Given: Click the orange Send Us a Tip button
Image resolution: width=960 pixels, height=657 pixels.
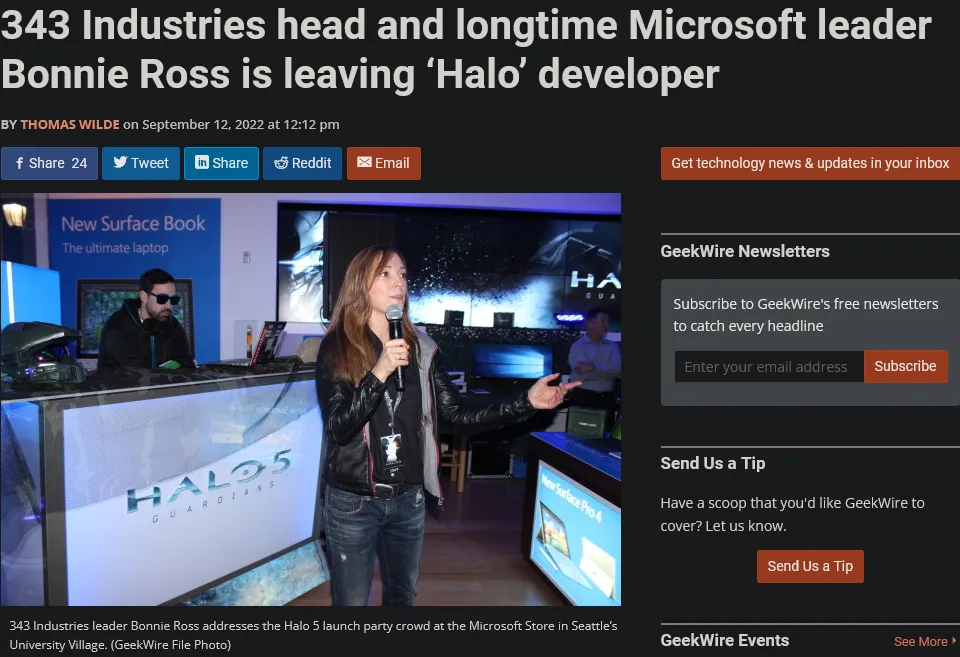Looking at the screenshot, I should [x=810, y=566].
